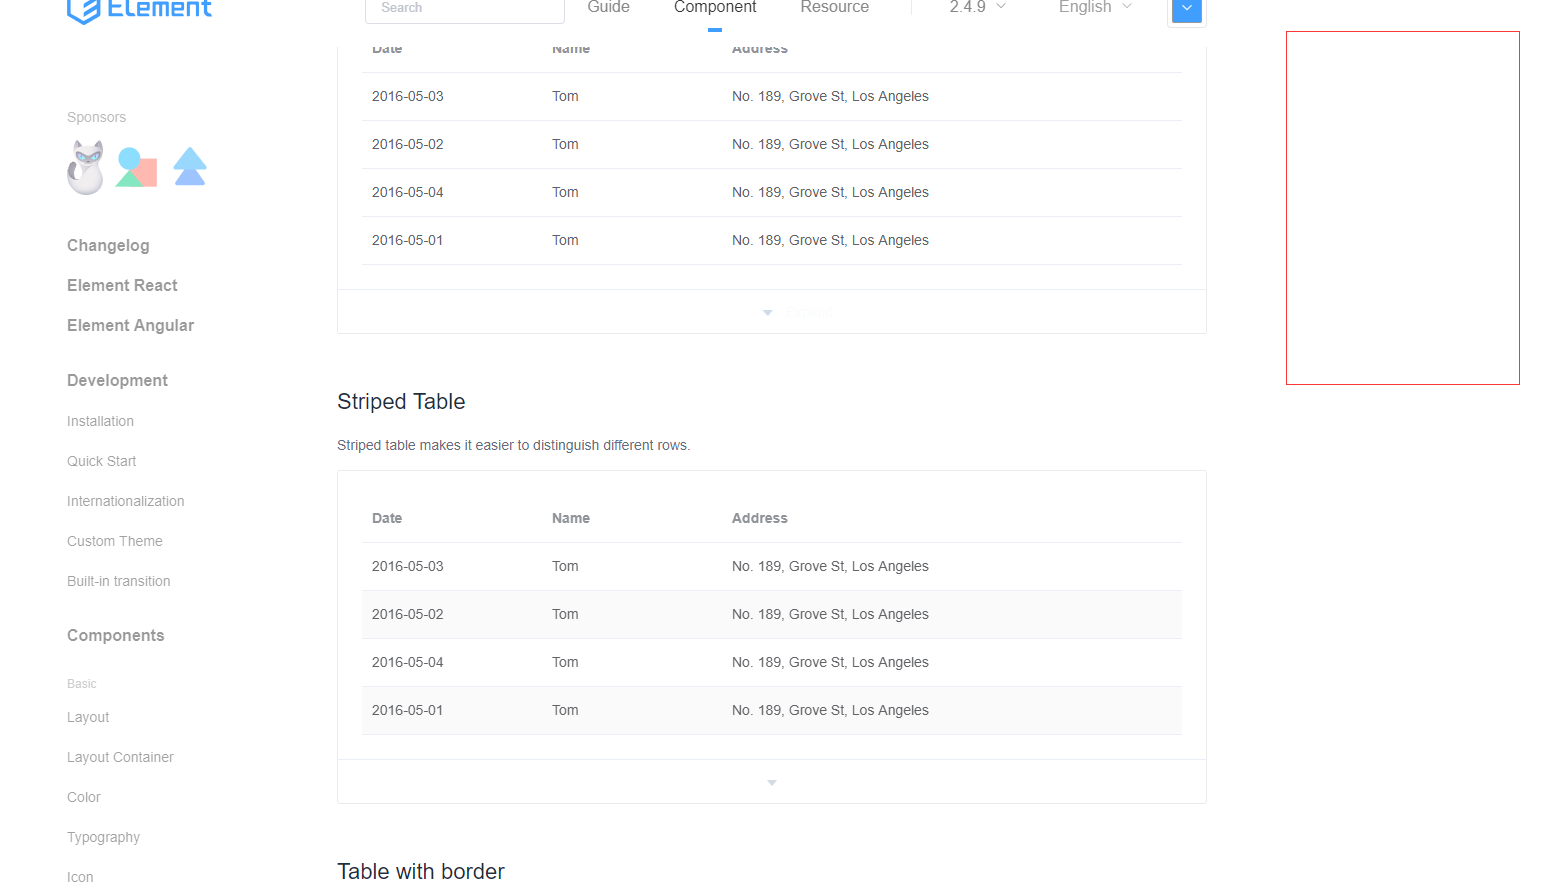Visit the Element Angular link
Screen dimensions: 1561x882
tap(130, 326)
